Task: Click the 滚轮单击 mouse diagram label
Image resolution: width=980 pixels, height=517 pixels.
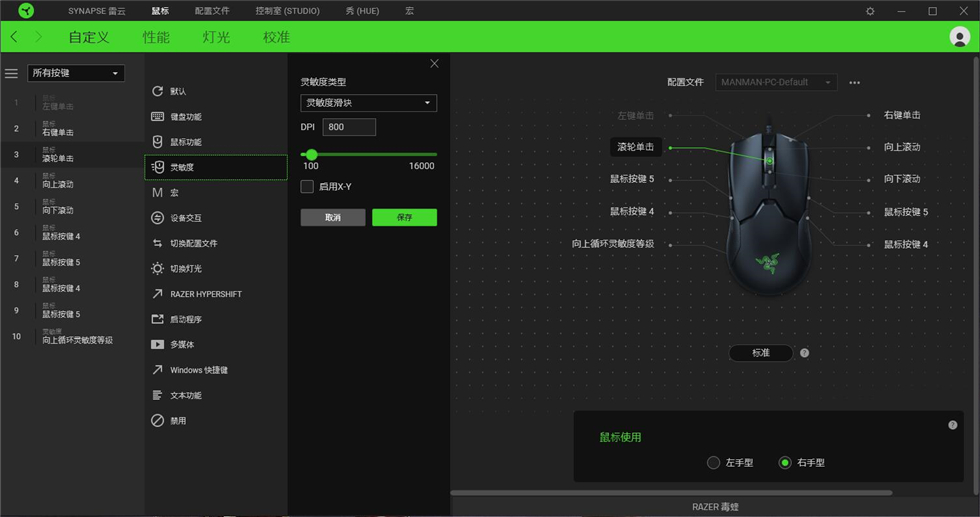Action: (x=636, y=147)
